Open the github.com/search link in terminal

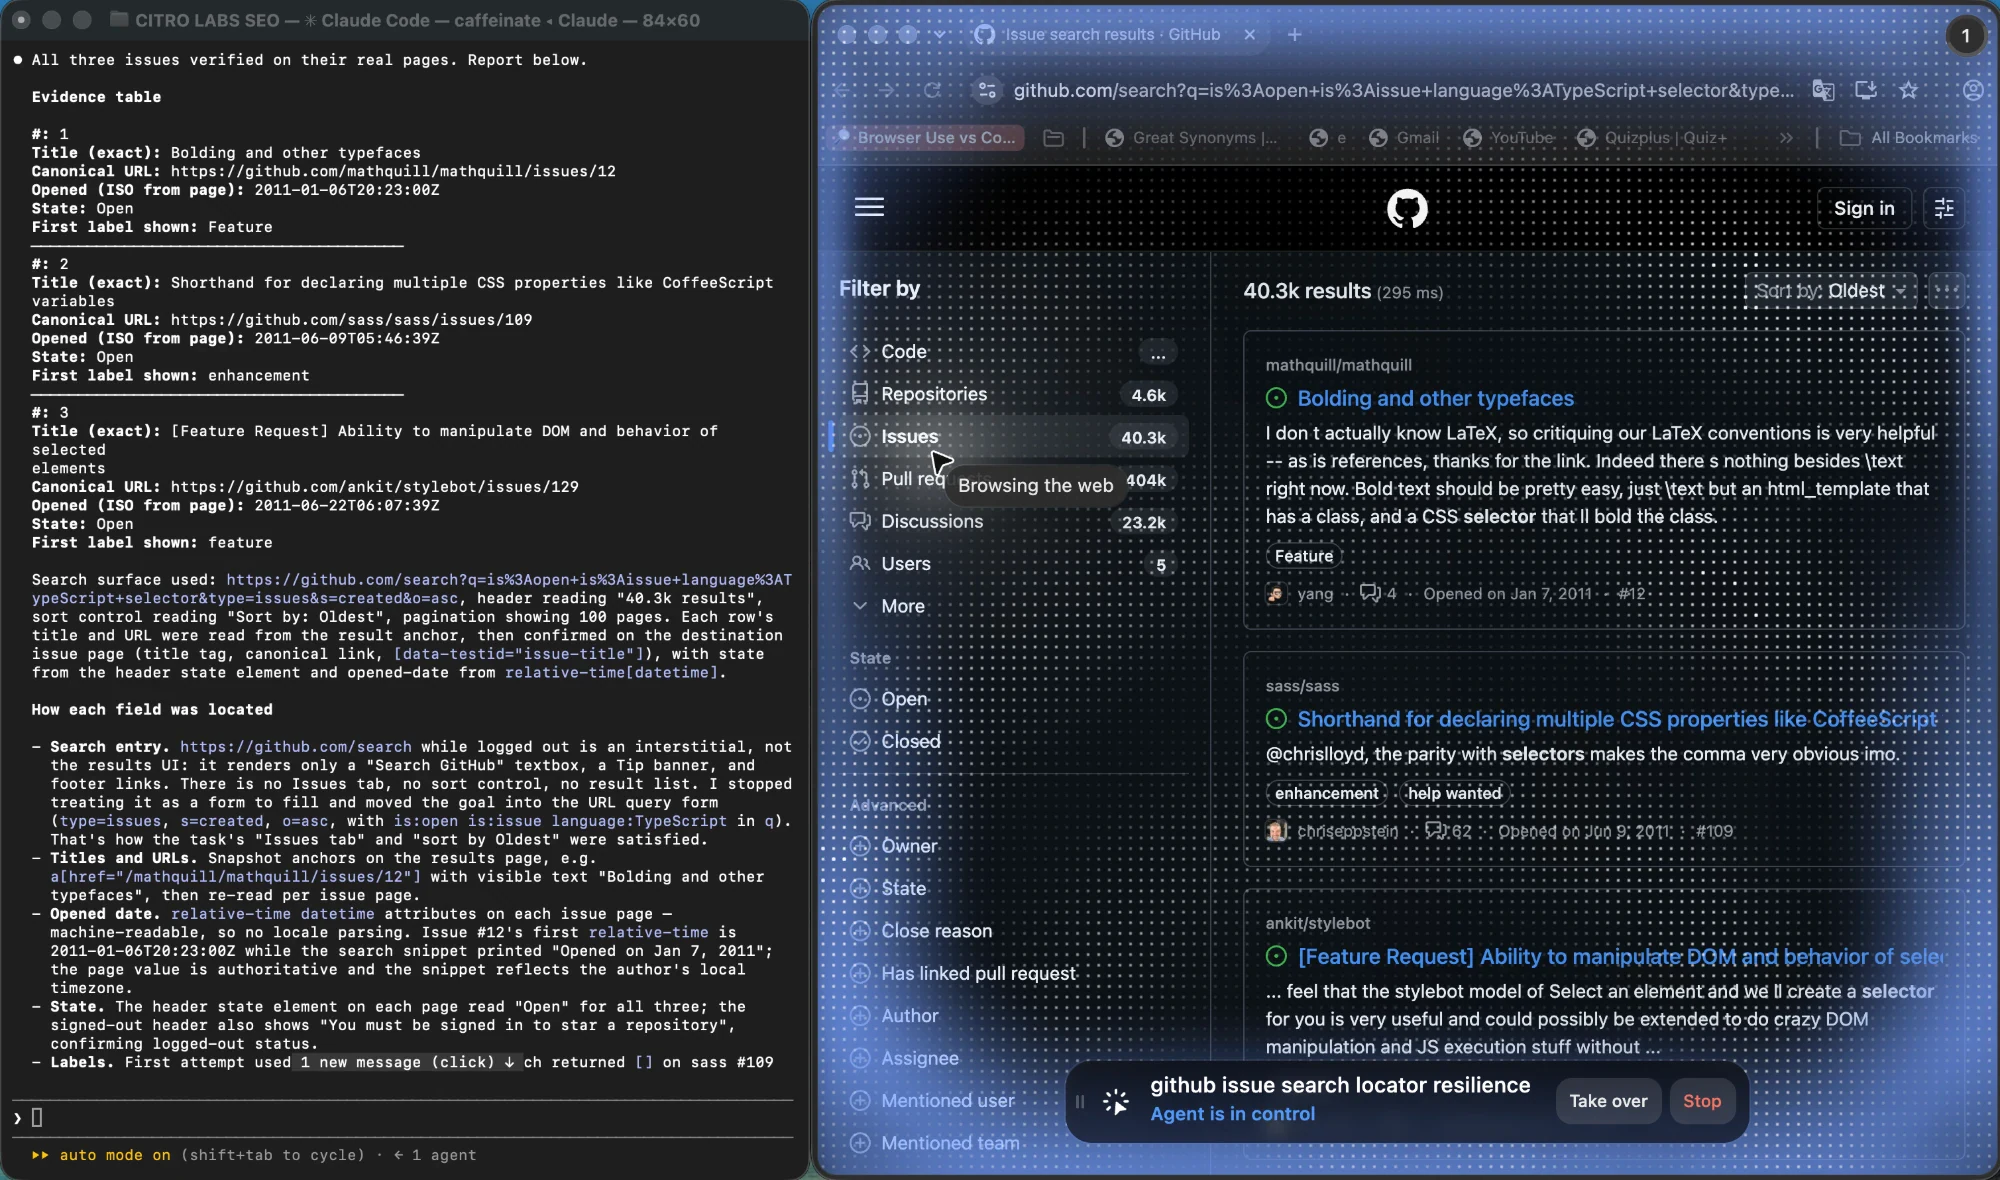(x=295, y=747)
